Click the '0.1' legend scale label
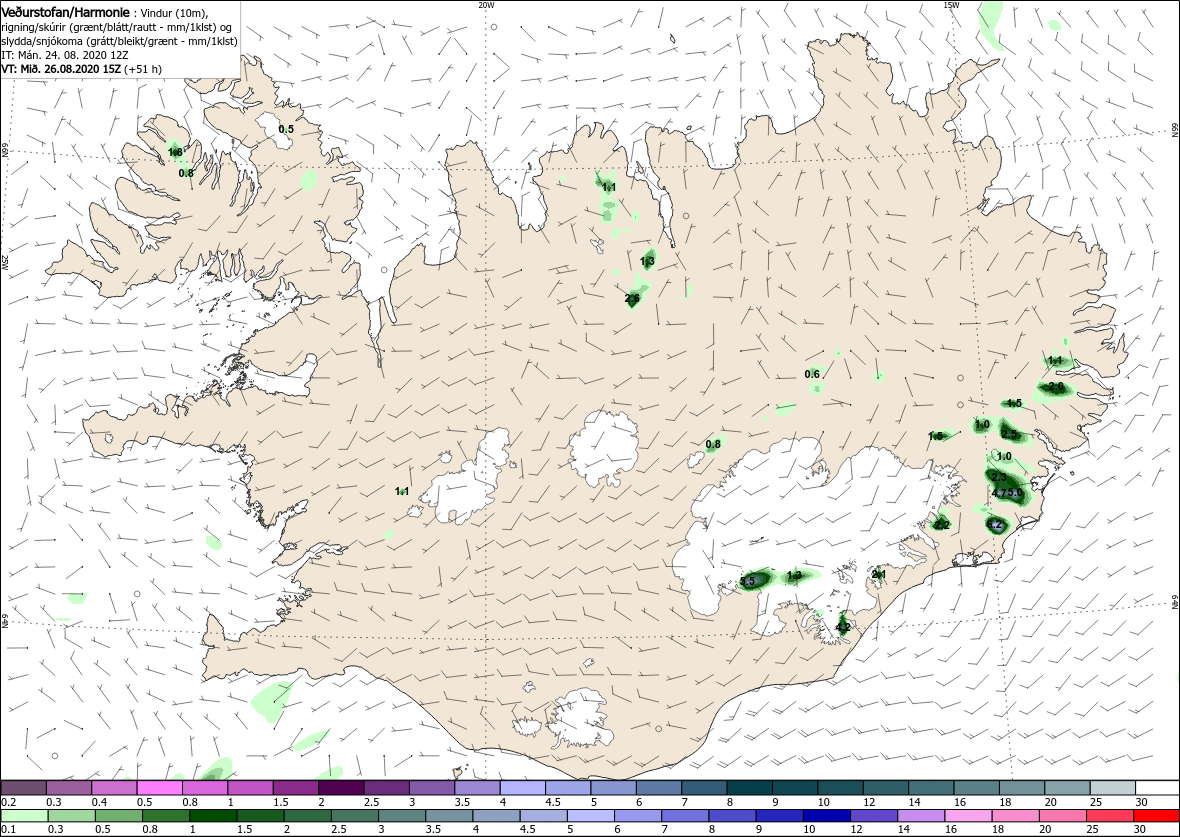 coord(9,829)
